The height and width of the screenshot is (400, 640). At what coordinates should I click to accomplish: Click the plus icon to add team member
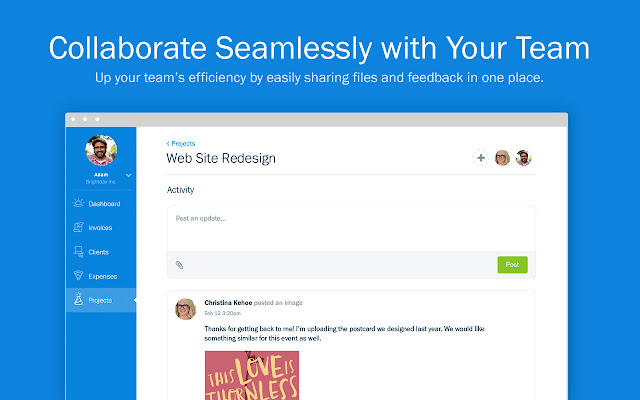pos(481,158)
